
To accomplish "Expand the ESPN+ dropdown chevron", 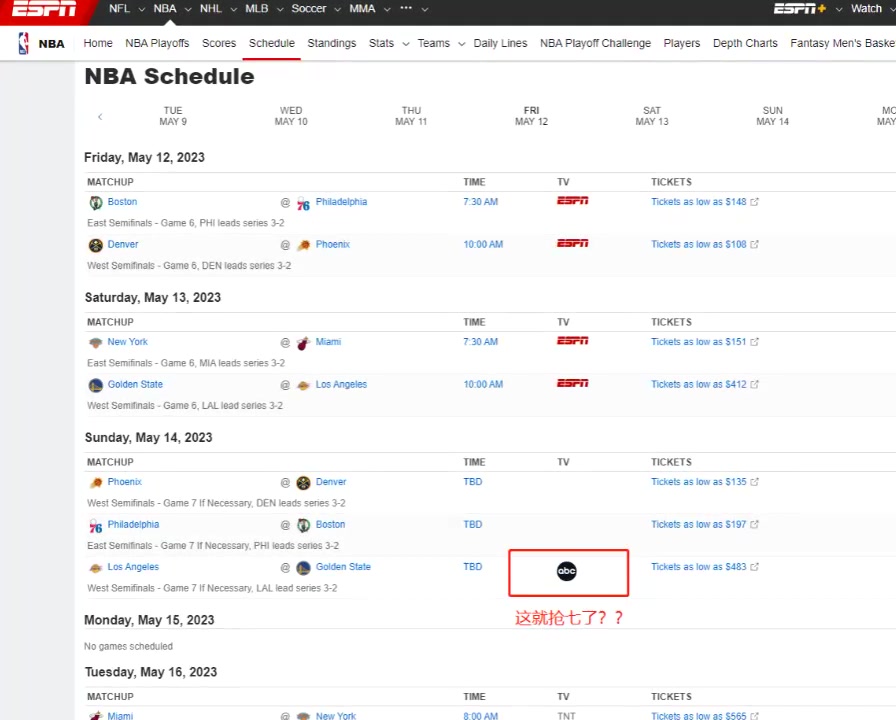I will click(839, 9).
